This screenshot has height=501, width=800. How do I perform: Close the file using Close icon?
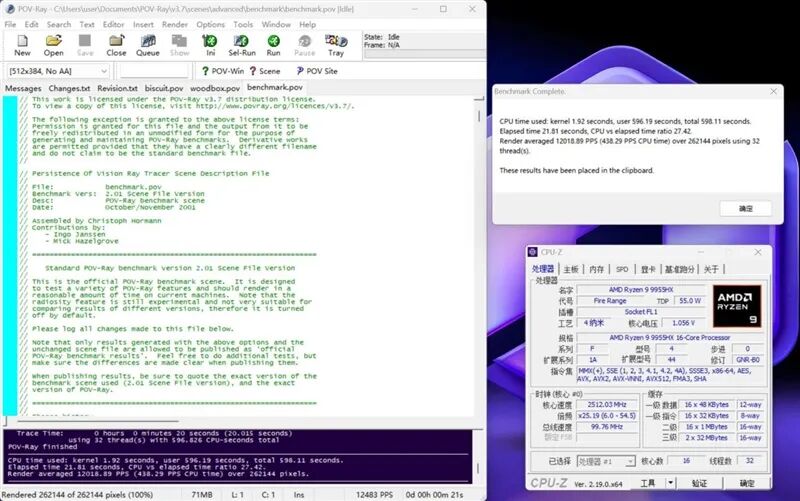[x=116, y=45]
